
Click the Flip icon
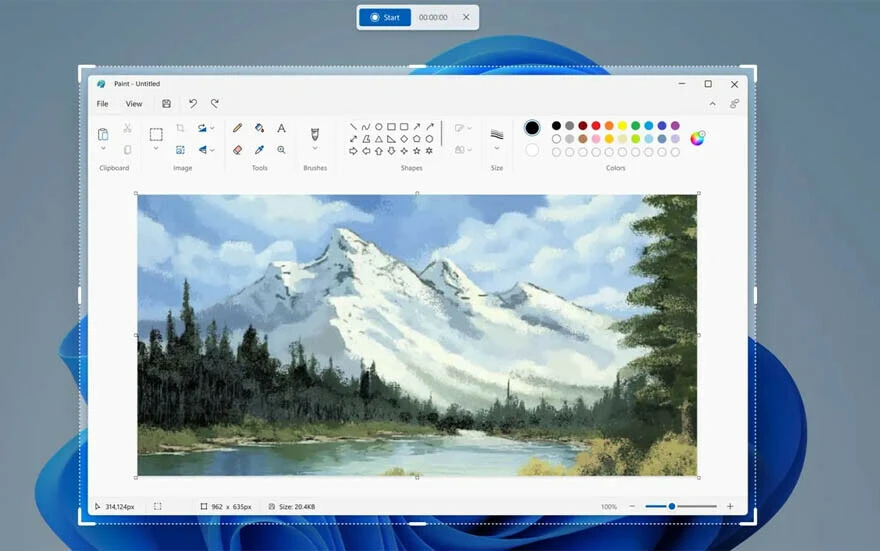click(203, 150)
